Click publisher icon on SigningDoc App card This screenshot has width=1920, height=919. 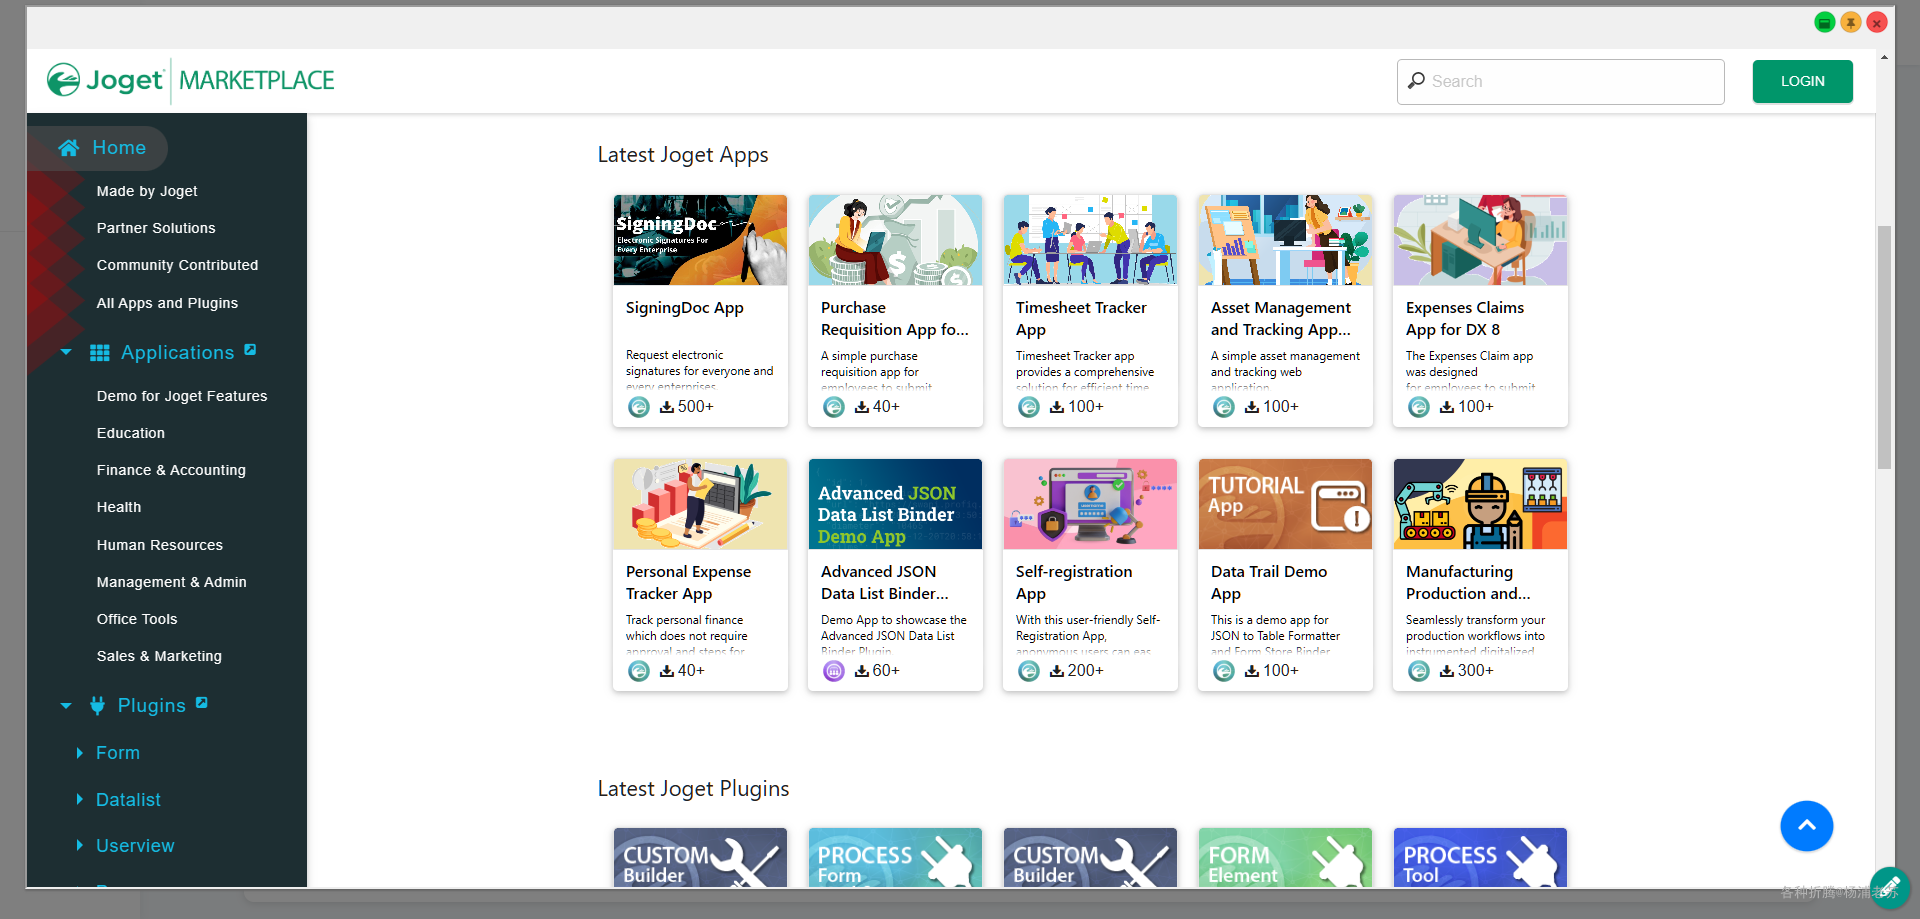click(639, 407)
